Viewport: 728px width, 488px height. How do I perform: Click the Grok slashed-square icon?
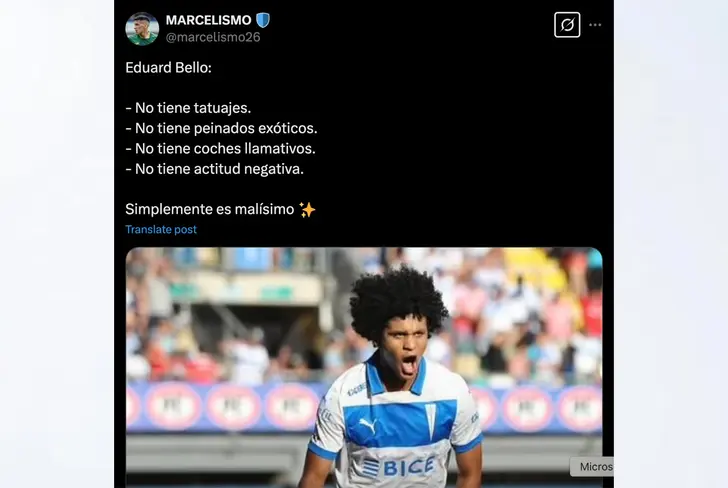[567, 25]
